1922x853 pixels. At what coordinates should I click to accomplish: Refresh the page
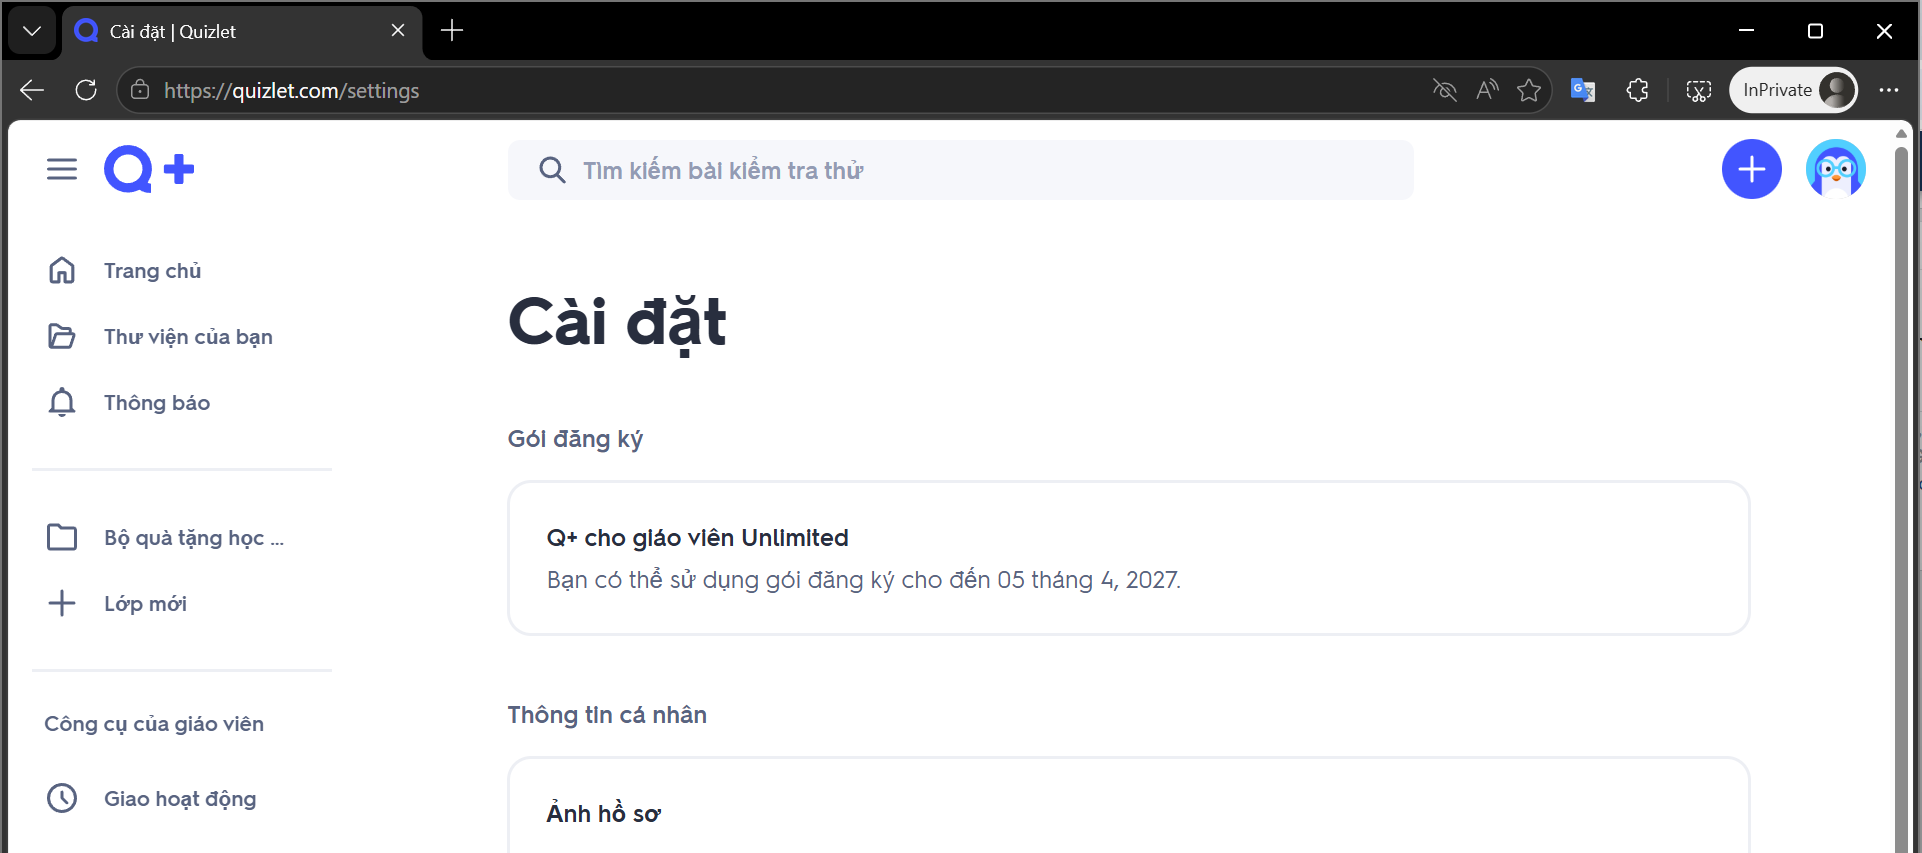click(x=86, y=90)
